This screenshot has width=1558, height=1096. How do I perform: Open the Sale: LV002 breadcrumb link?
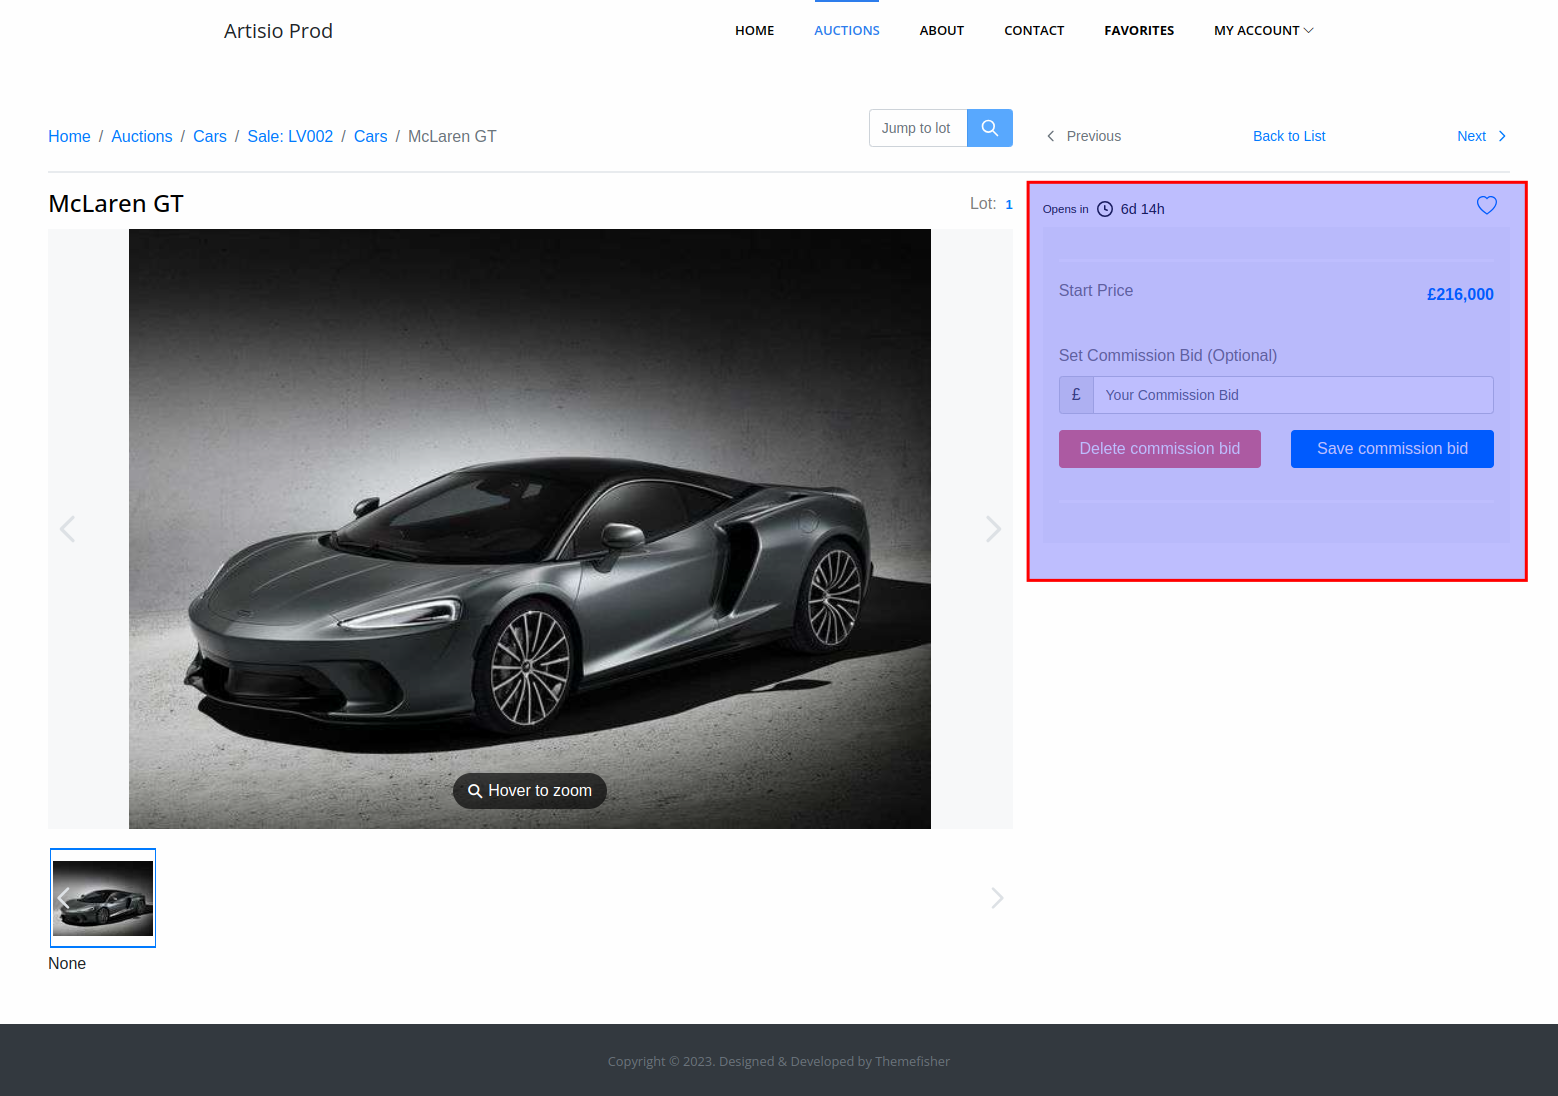(x=290, y=137)
